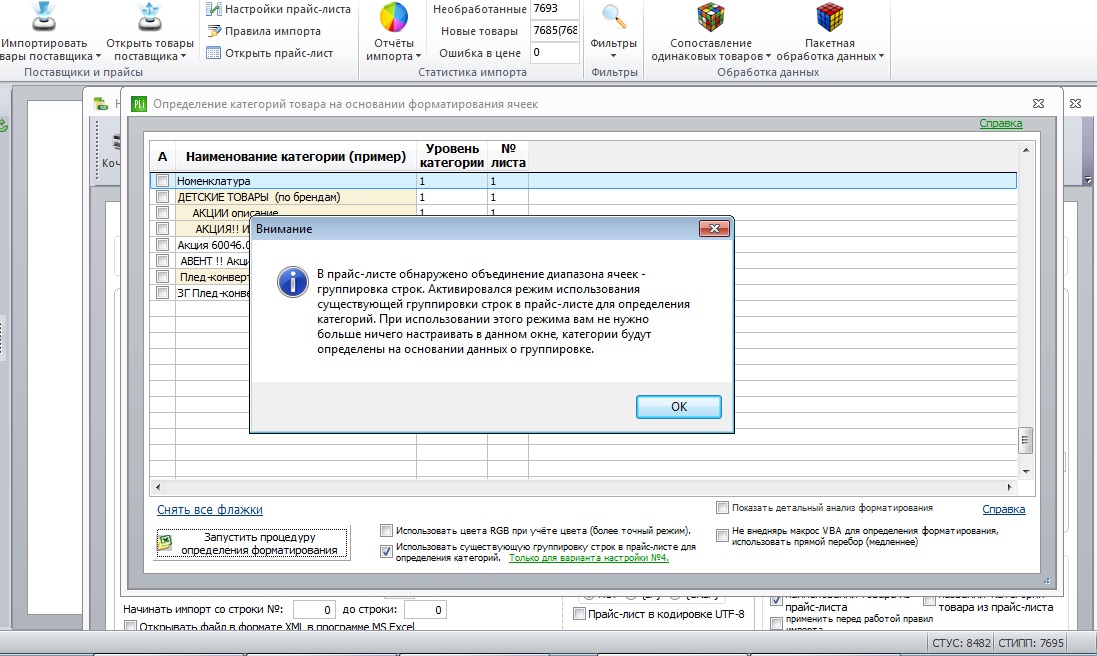
Task: Check the ДЕТСКИЕ ТОВАРЫ row checkbox
Action: pyautogui.click(x=162, y=197)
